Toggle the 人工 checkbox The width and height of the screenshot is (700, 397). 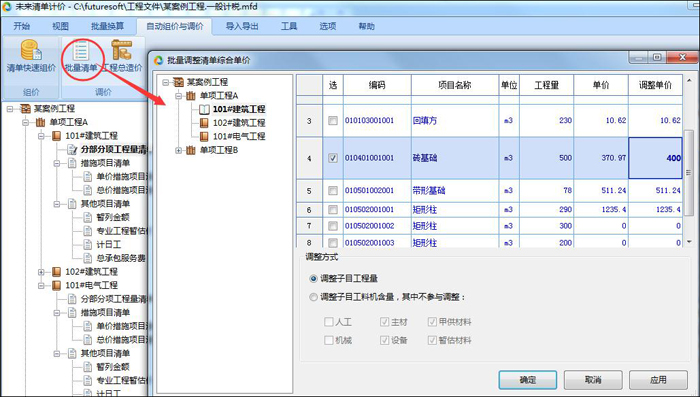tap(329, 322)
